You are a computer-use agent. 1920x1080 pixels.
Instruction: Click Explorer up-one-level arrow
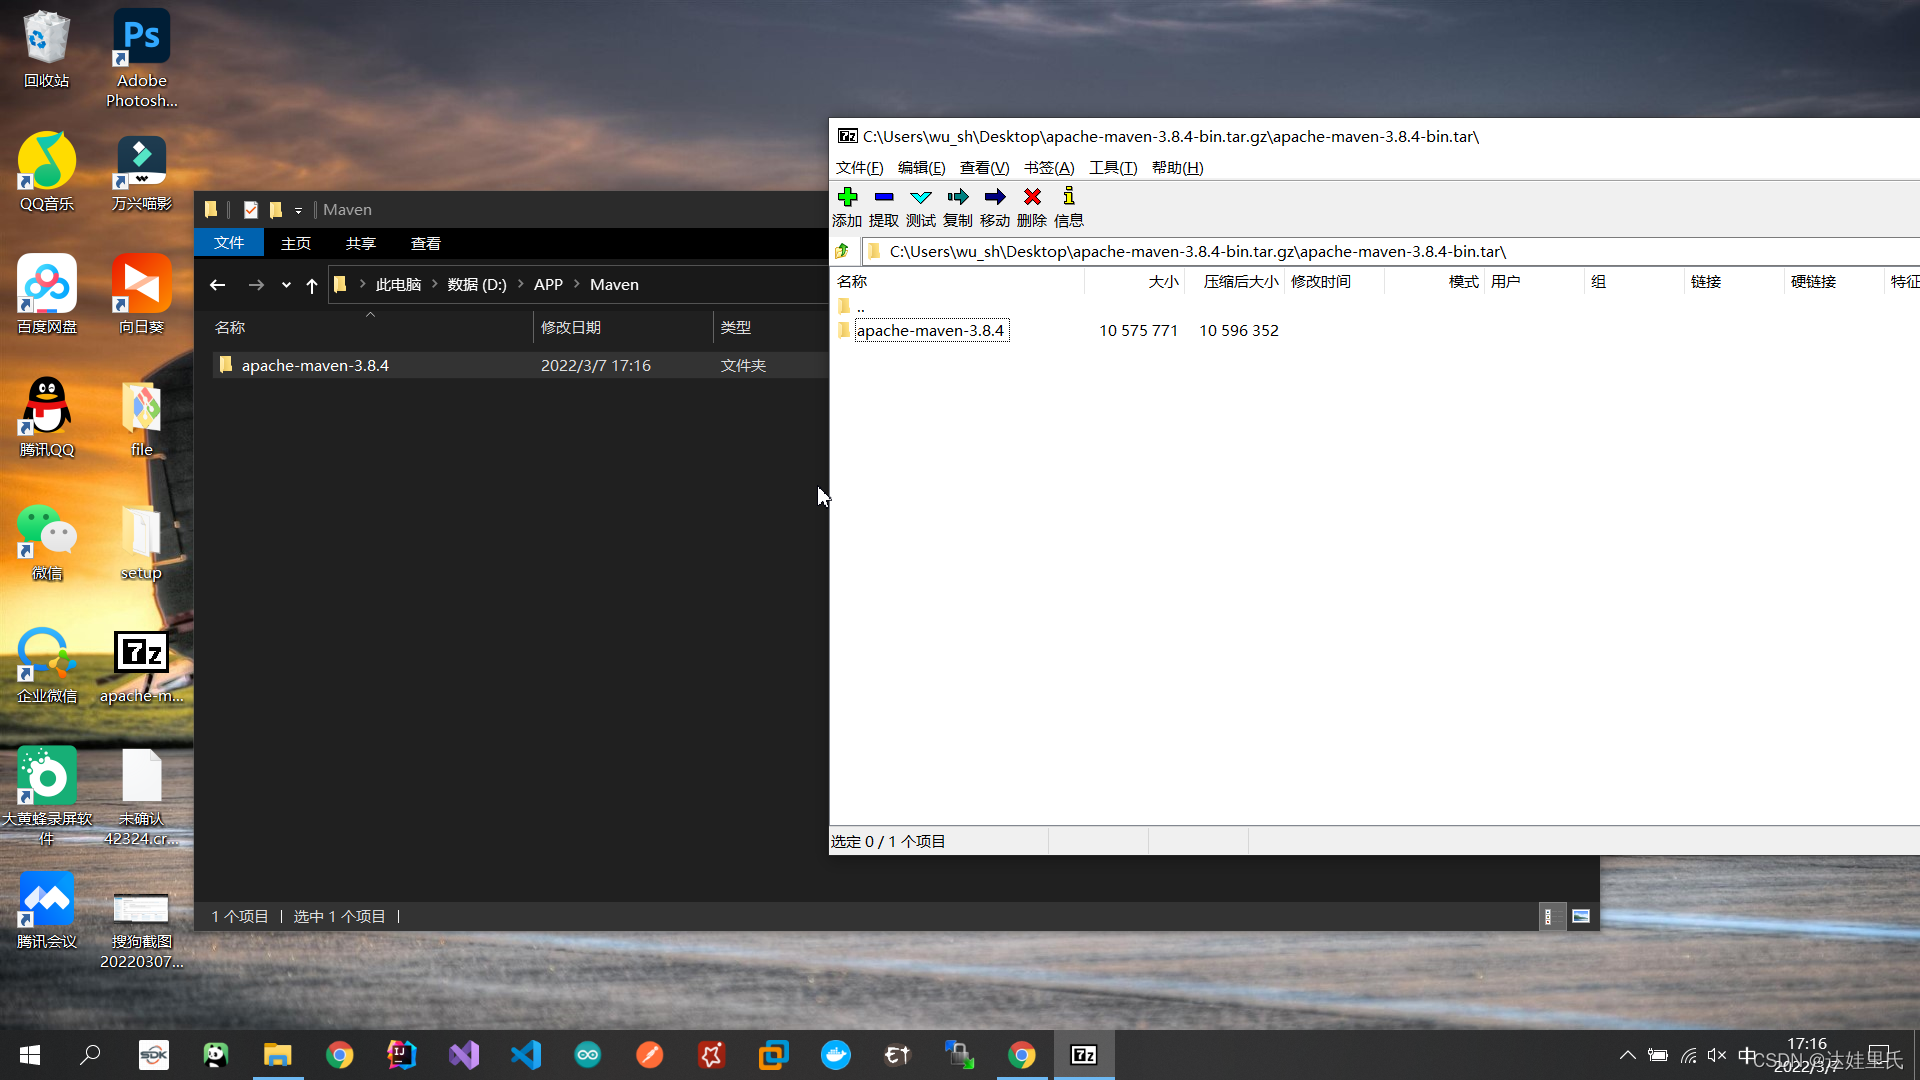coord(312,285)
